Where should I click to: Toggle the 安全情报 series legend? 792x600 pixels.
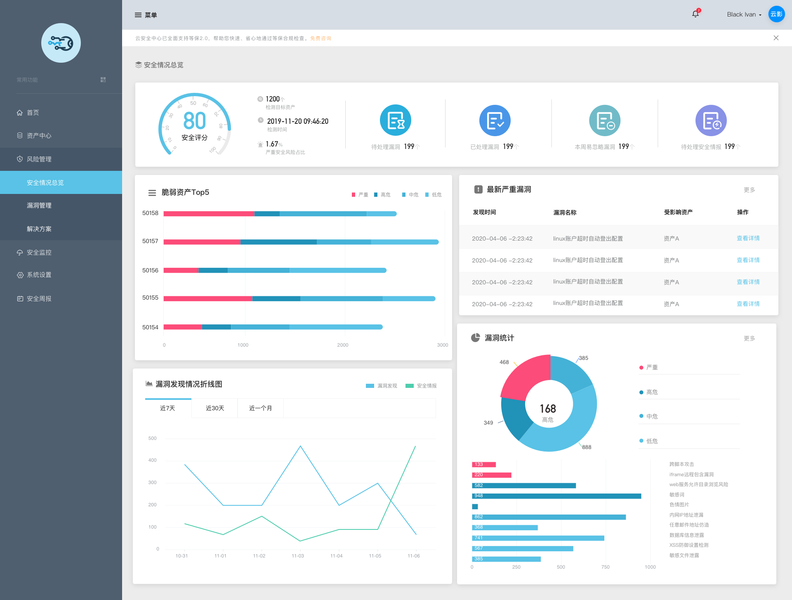click(x=421, y=385)
